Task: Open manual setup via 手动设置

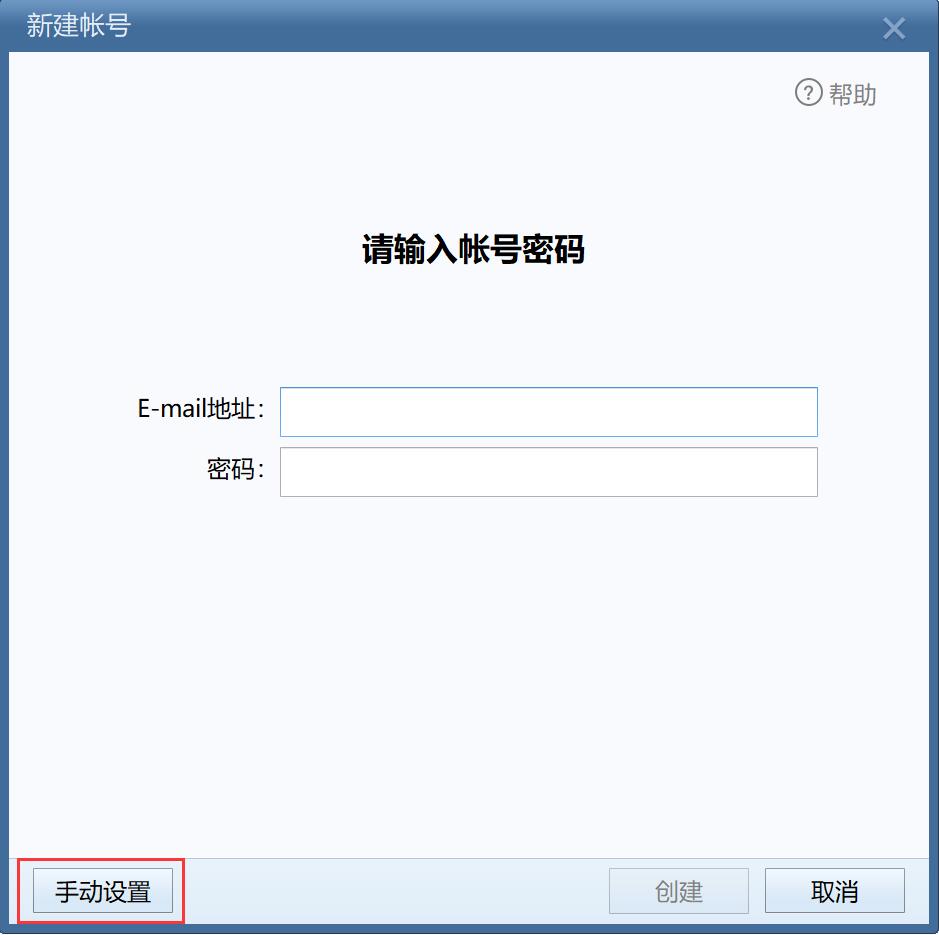Action: tap(103, 891)
